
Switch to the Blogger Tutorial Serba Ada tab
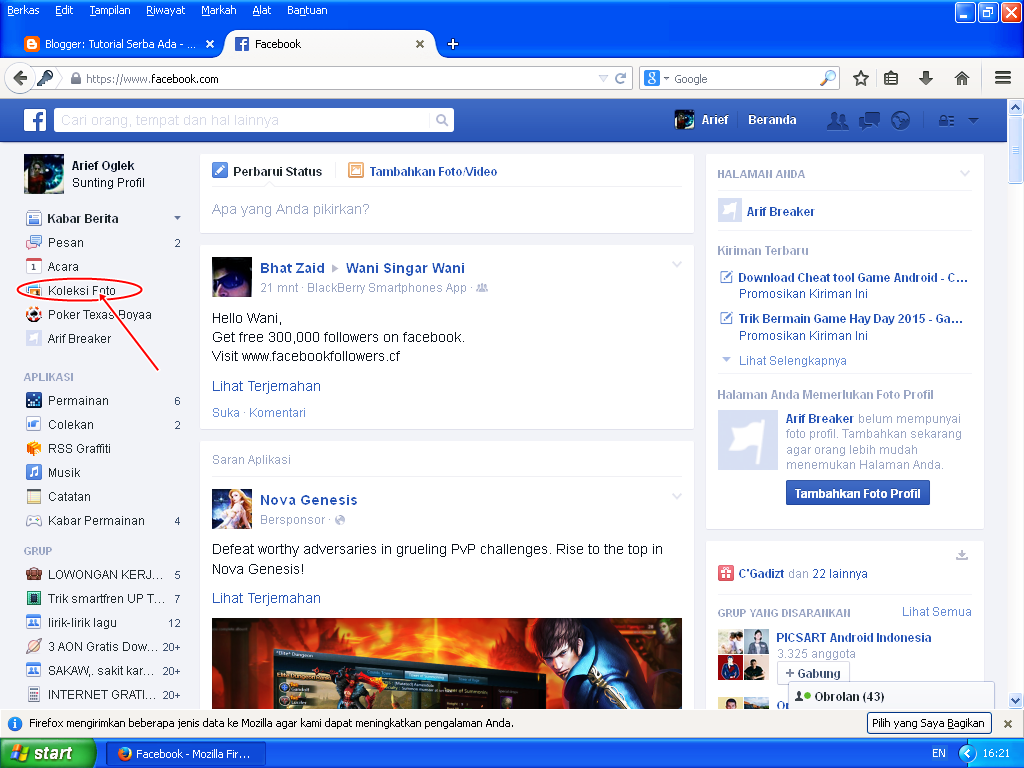coord(120,44)
